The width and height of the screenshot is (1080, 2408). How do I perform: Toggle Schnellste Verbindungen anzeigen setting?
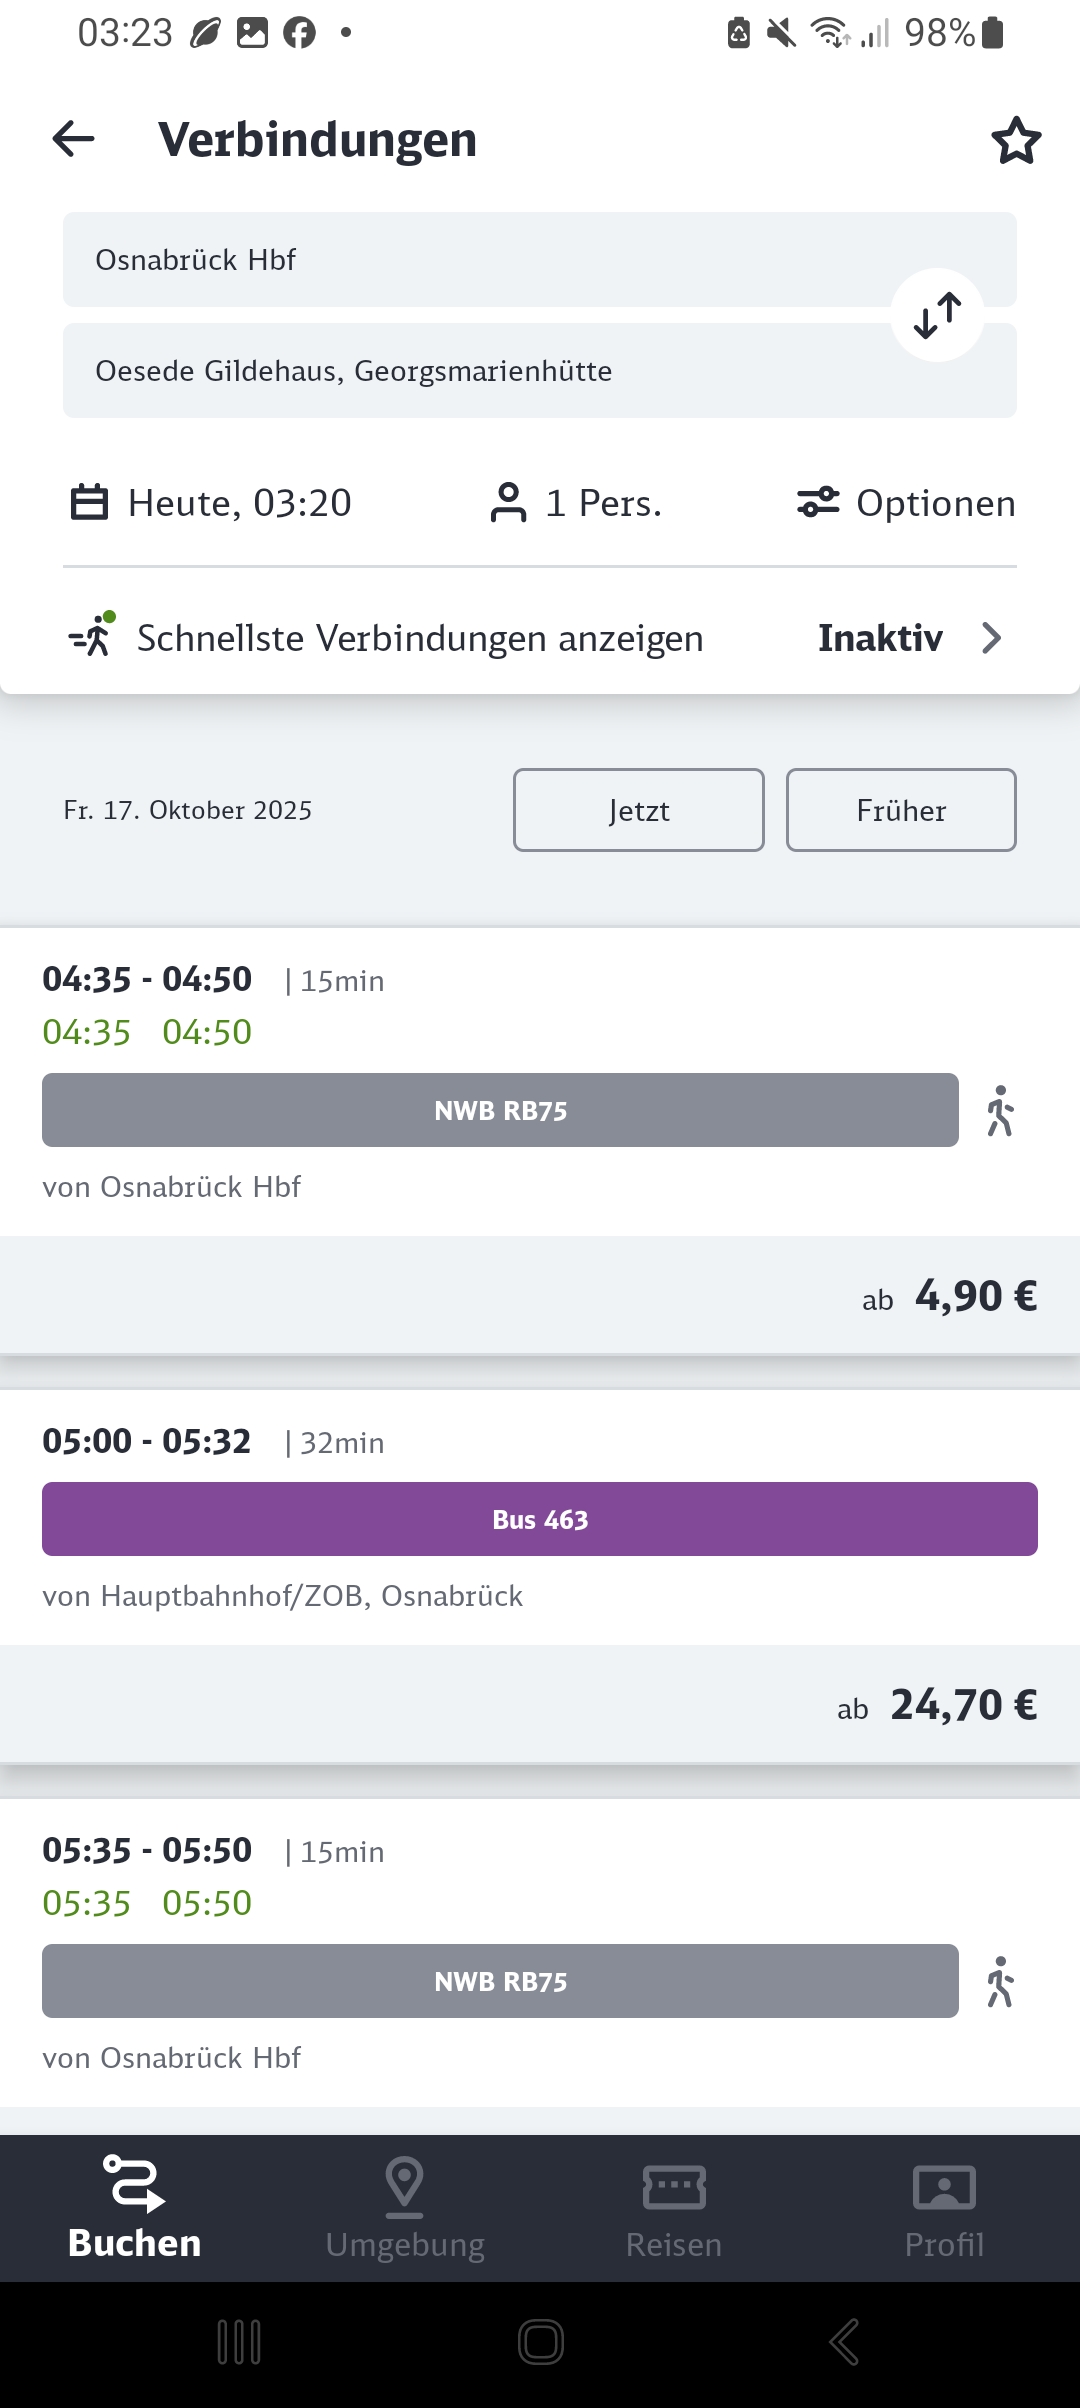(420, 638)
